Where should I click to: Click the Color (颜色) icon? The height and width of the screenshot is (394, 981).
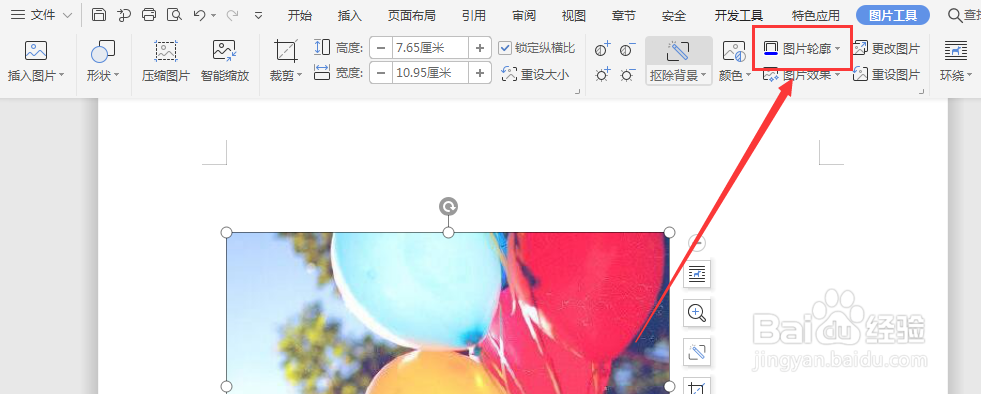734,51
